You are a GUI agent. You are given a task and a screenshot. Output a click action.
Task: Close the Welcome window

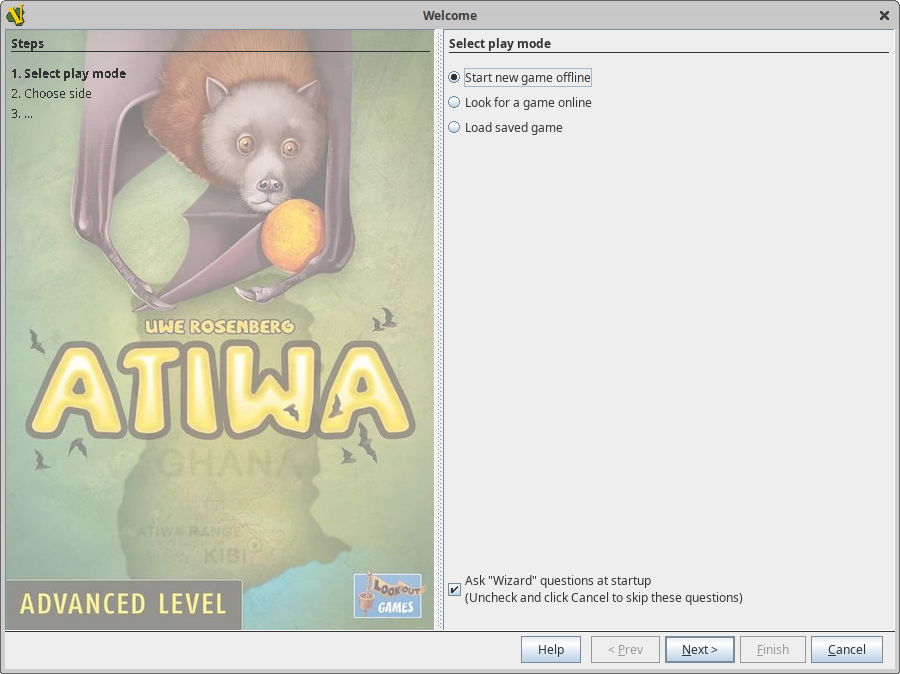tap(884, 16)
